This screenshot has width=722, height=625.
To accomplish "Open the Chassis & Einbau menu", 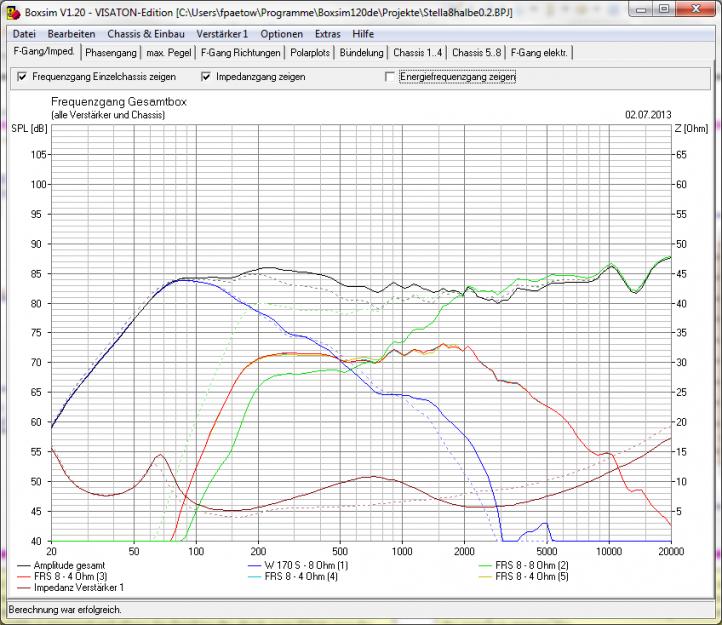I will [146, 34].
